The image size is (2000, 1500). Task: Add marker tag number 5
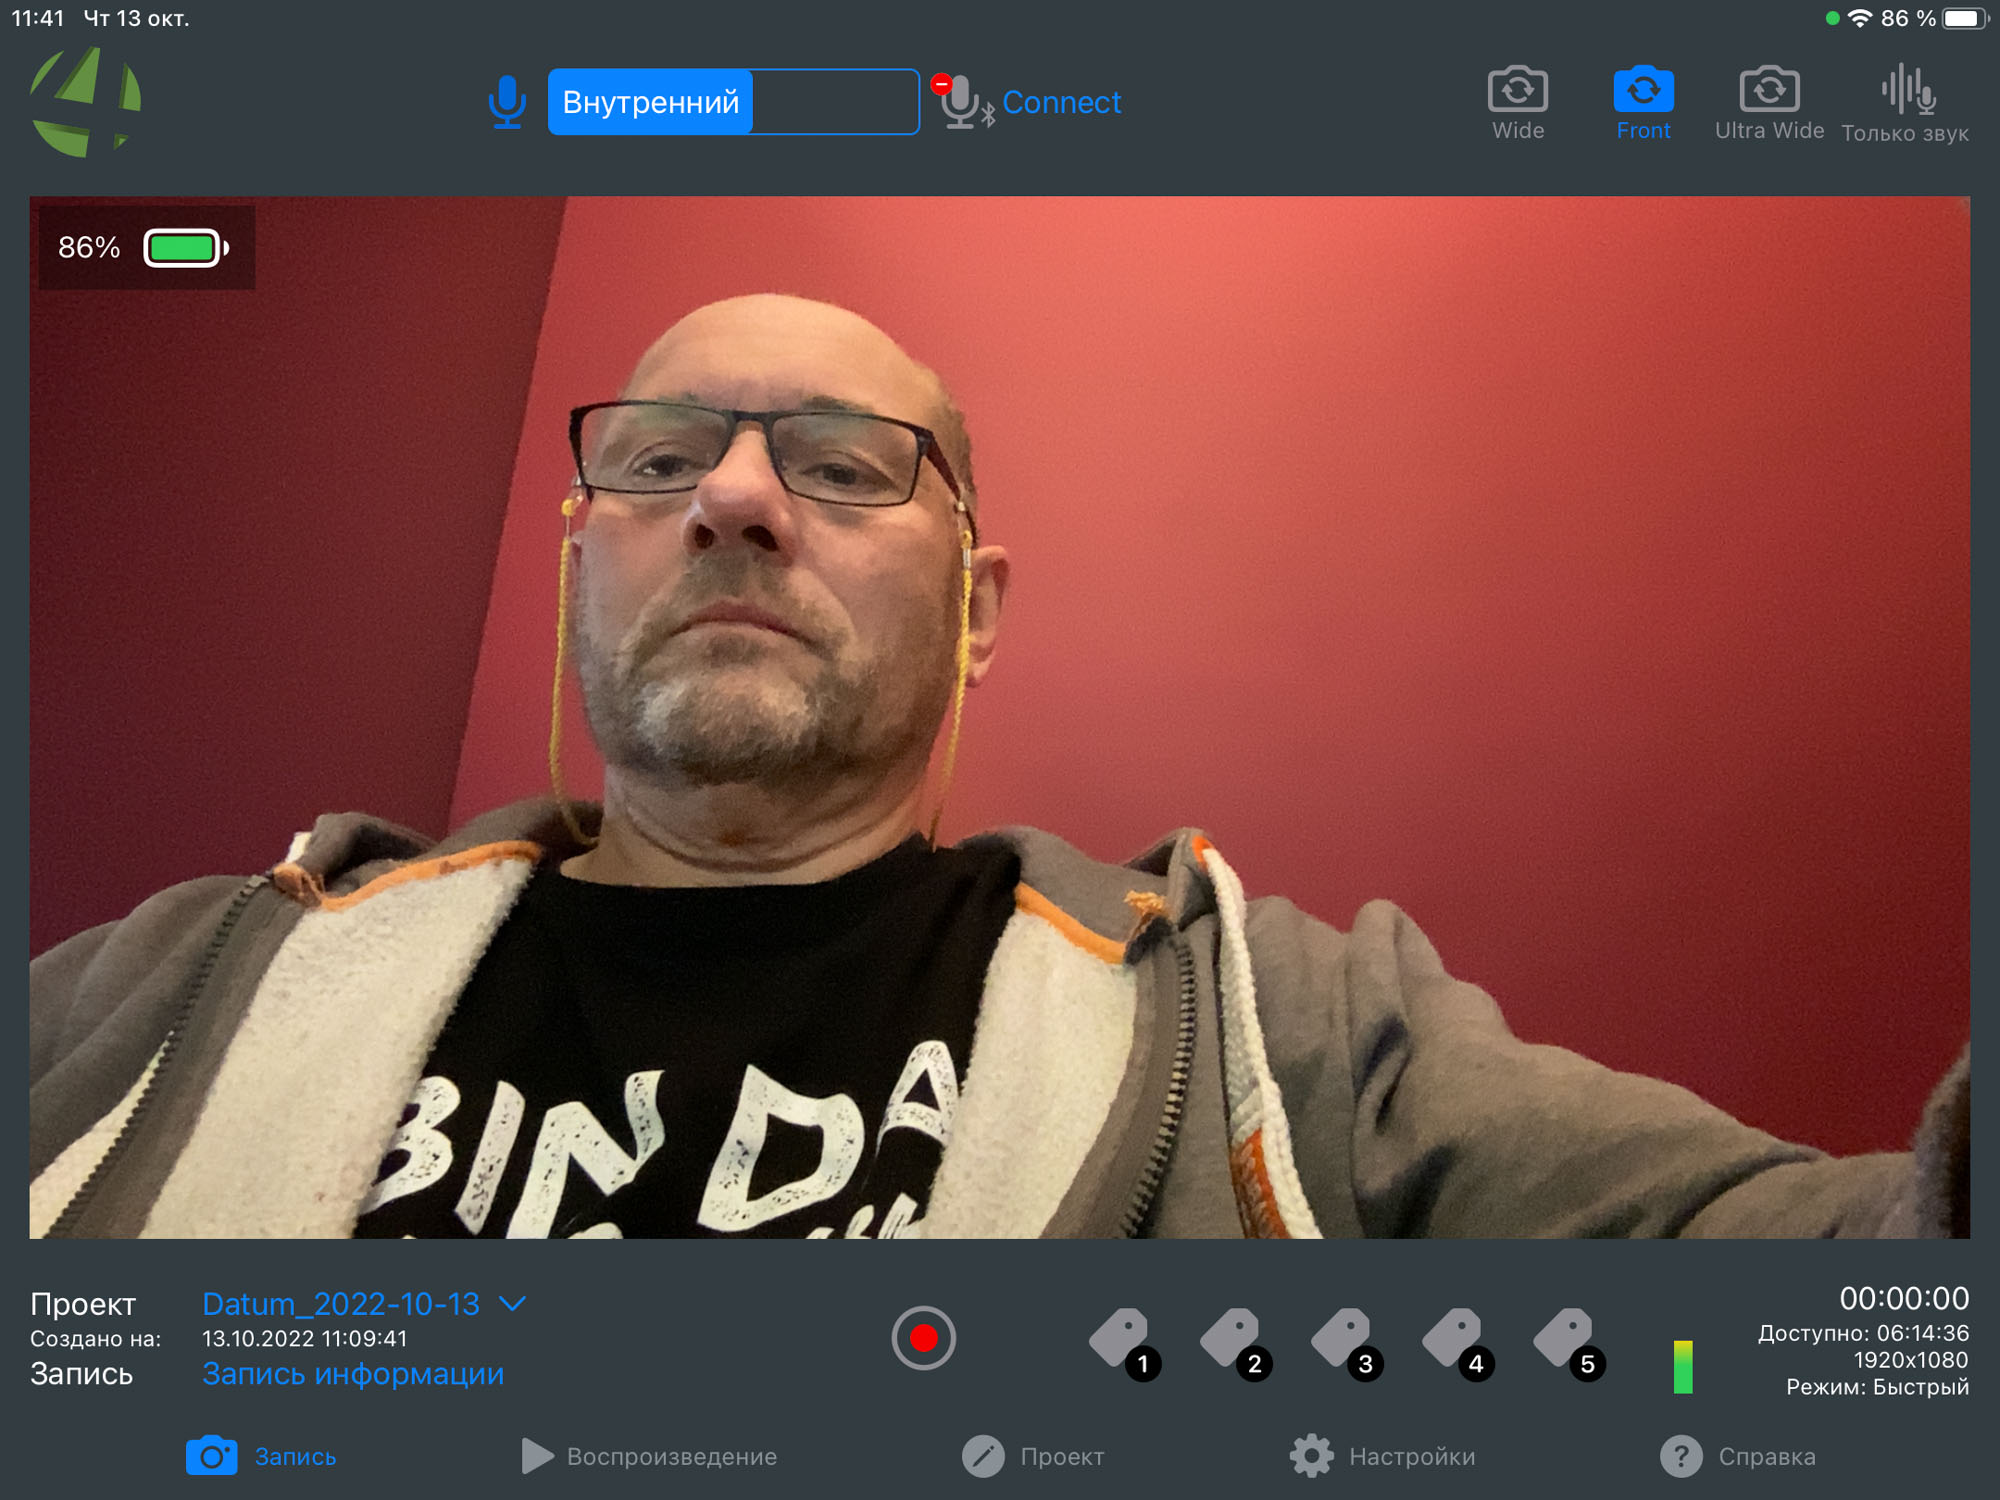click(1567, 1342)
